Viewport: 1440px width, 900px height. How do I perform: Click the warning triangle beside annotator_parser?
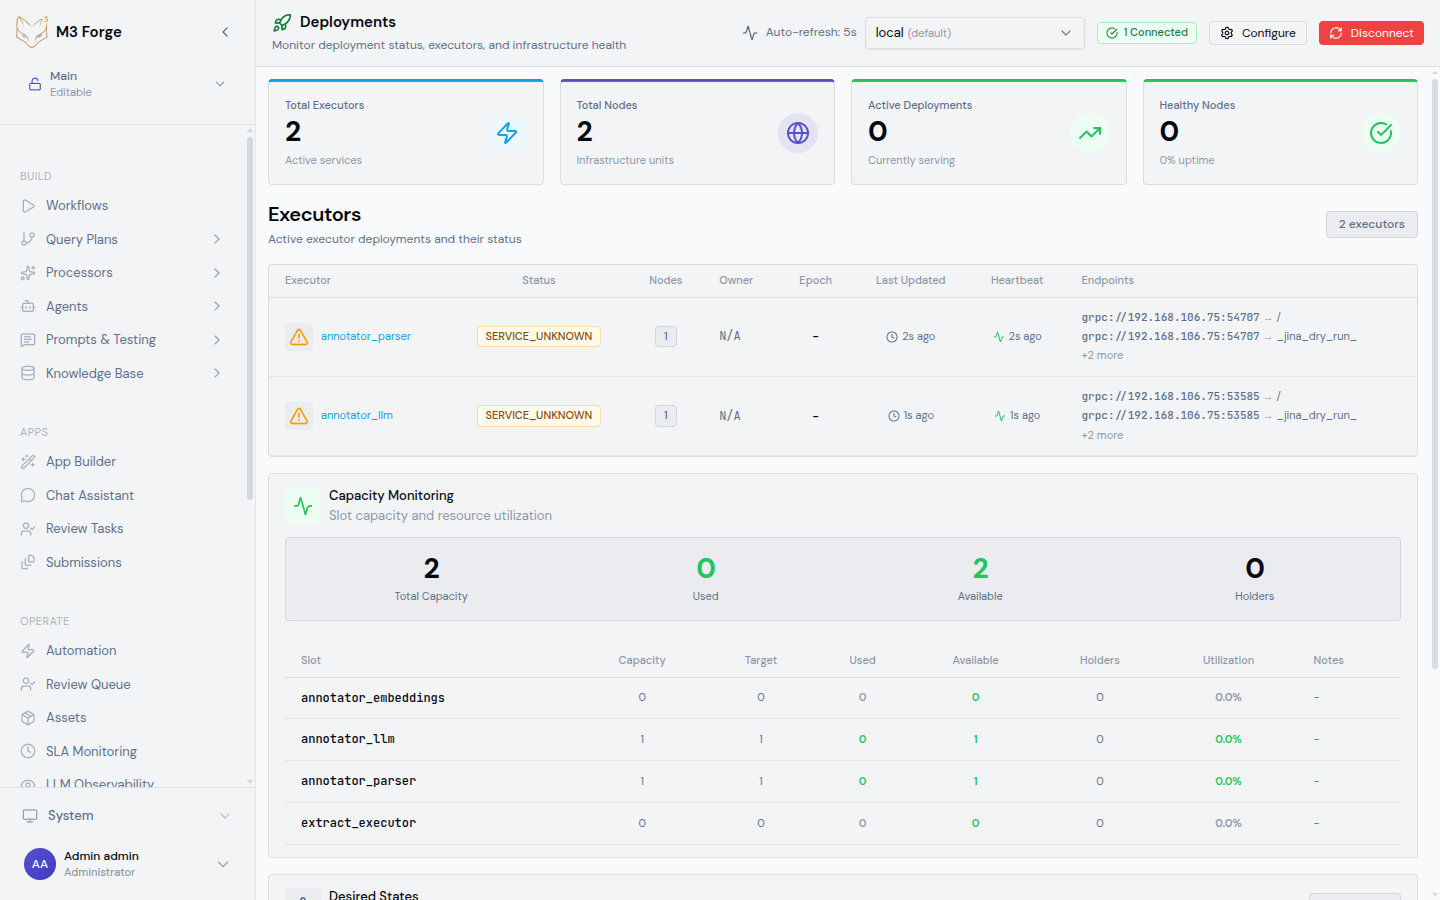coord(298,336)
